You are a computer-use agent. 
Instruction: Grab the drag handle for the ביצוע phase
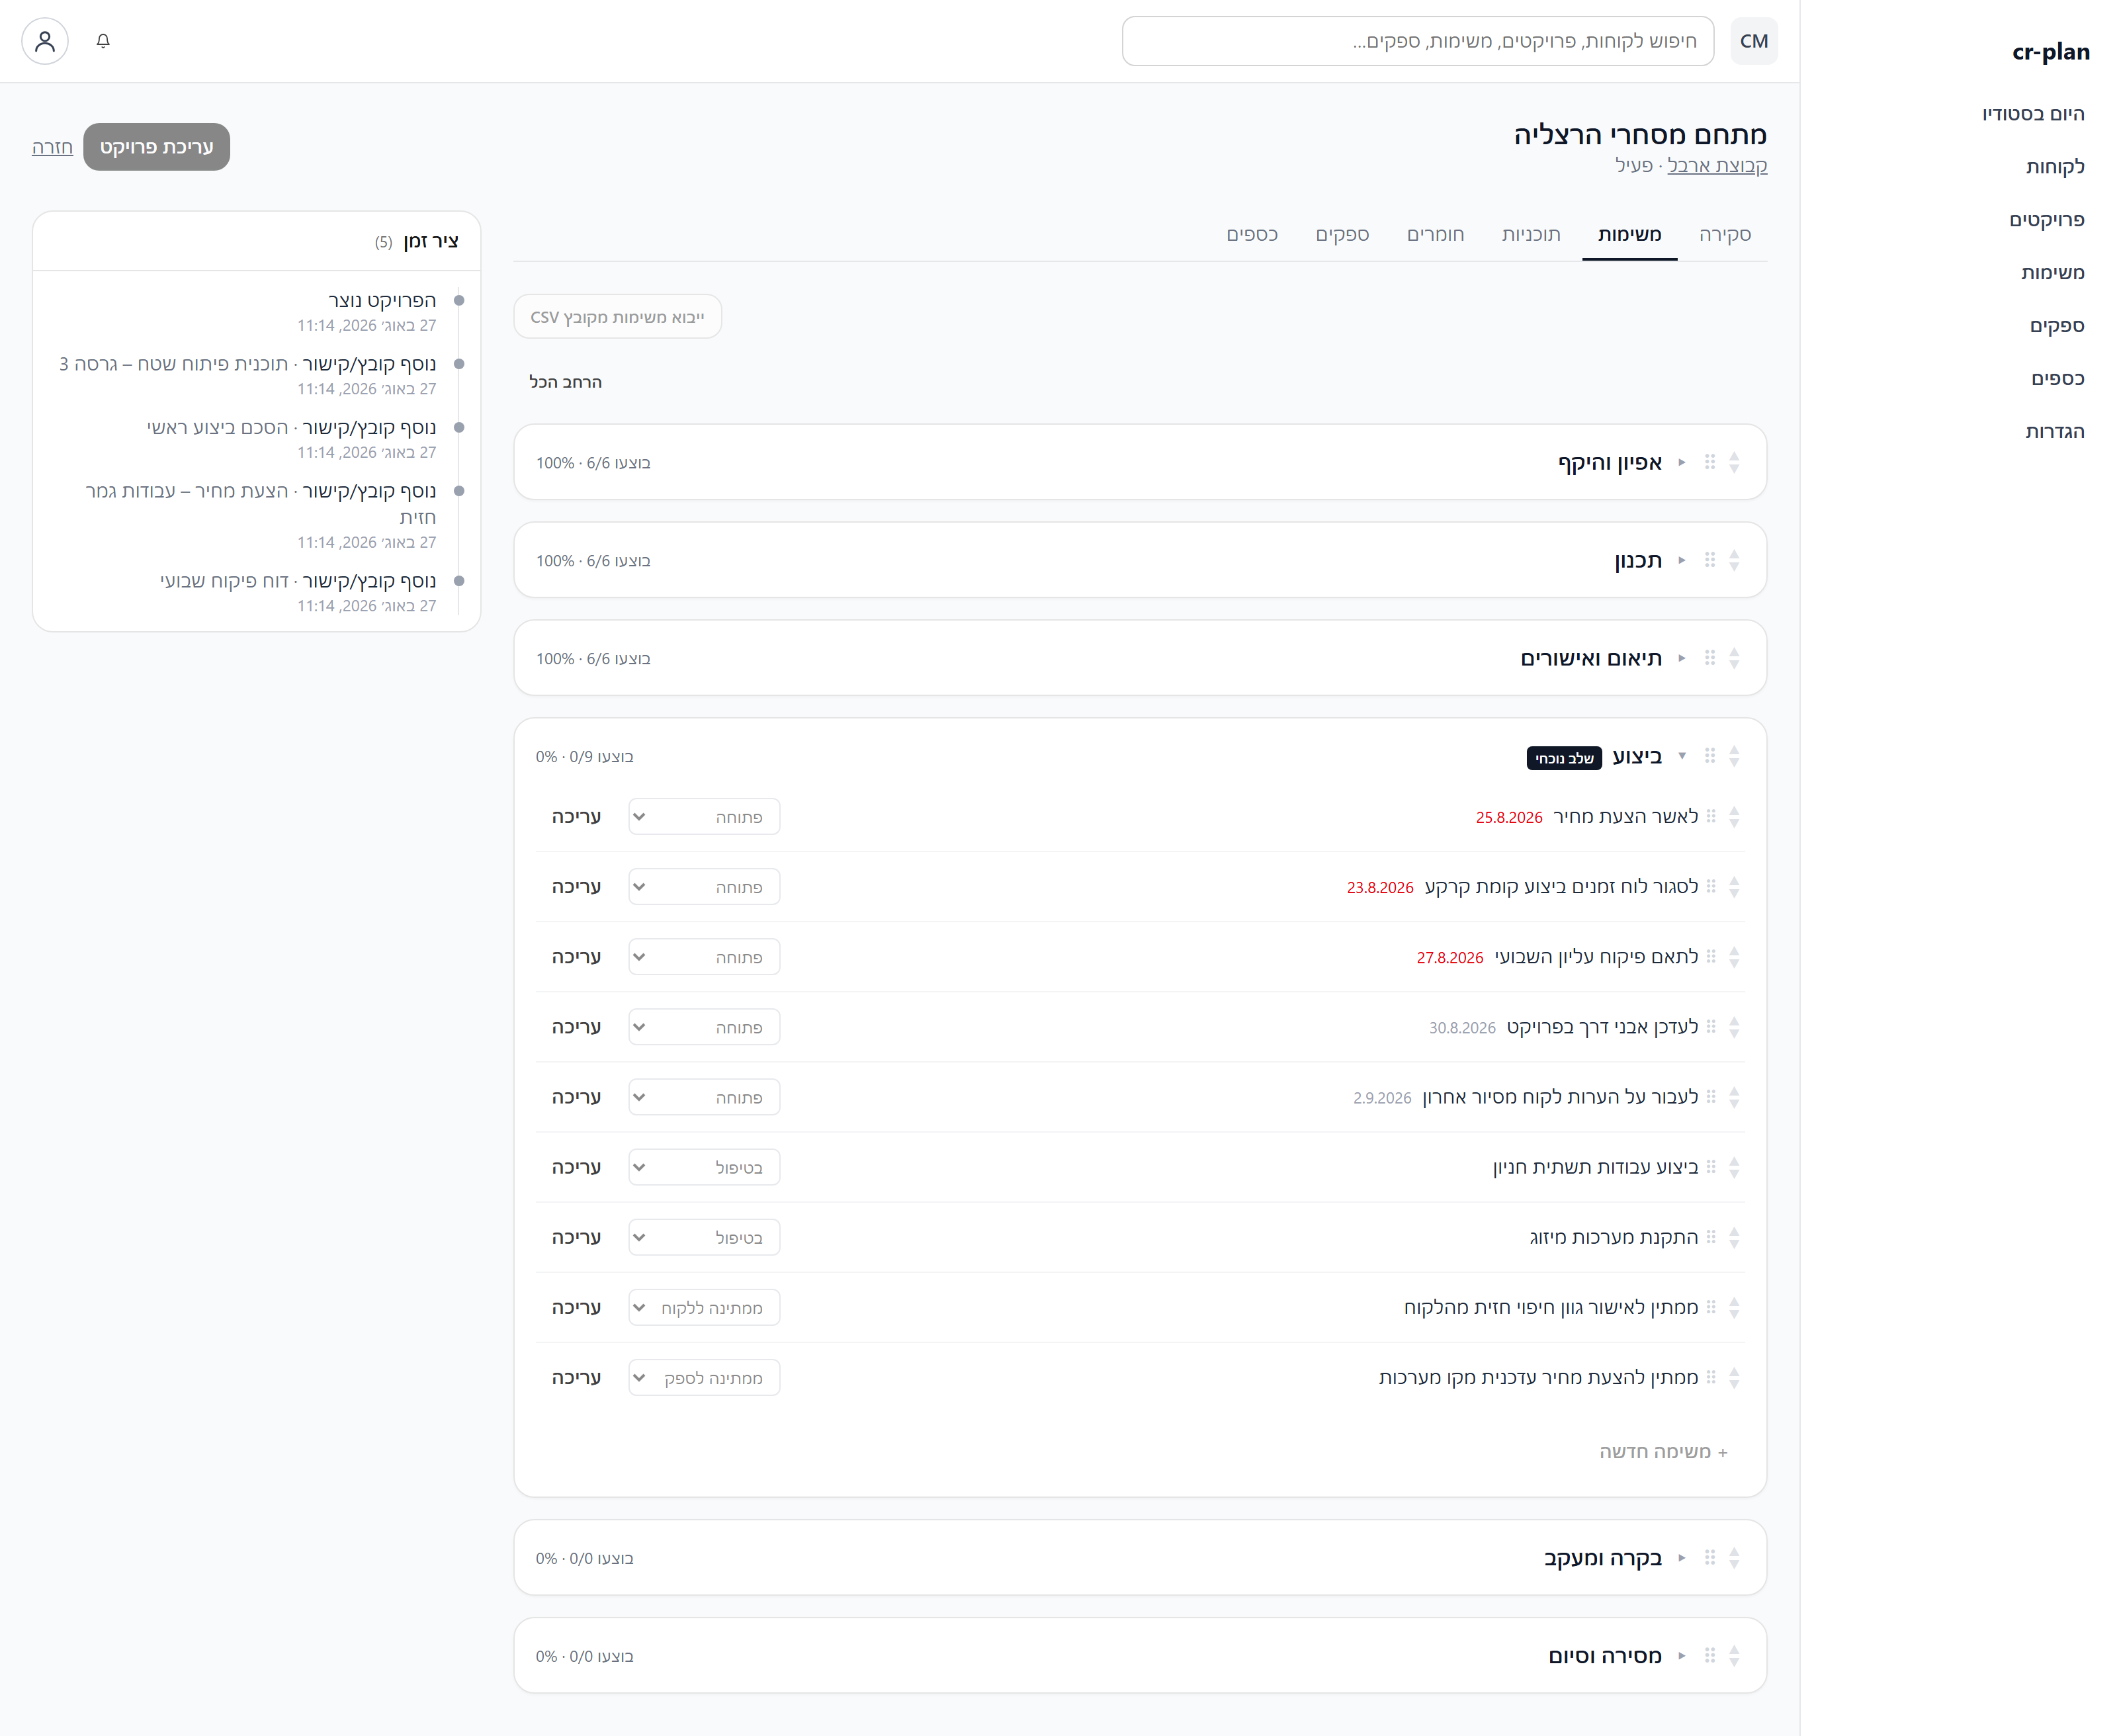tap(1710, 756)
